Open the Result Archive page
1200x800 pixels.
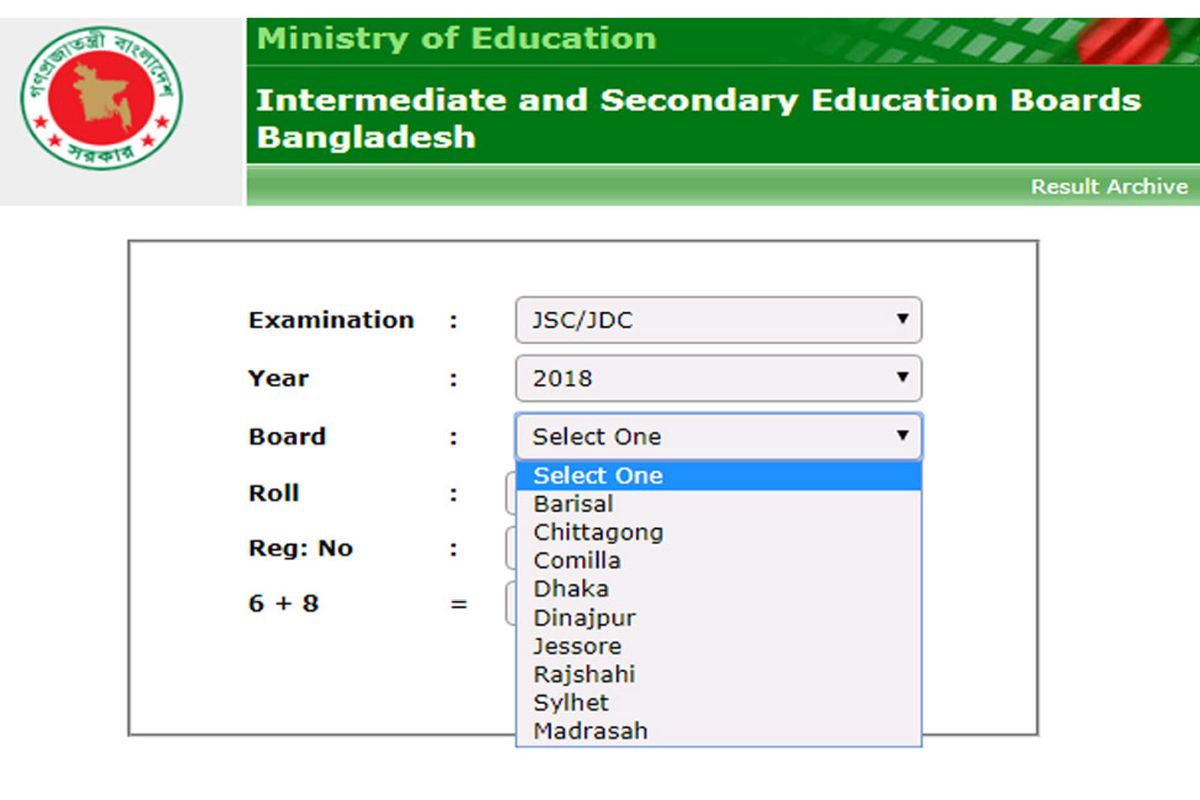click(1110, 186)
